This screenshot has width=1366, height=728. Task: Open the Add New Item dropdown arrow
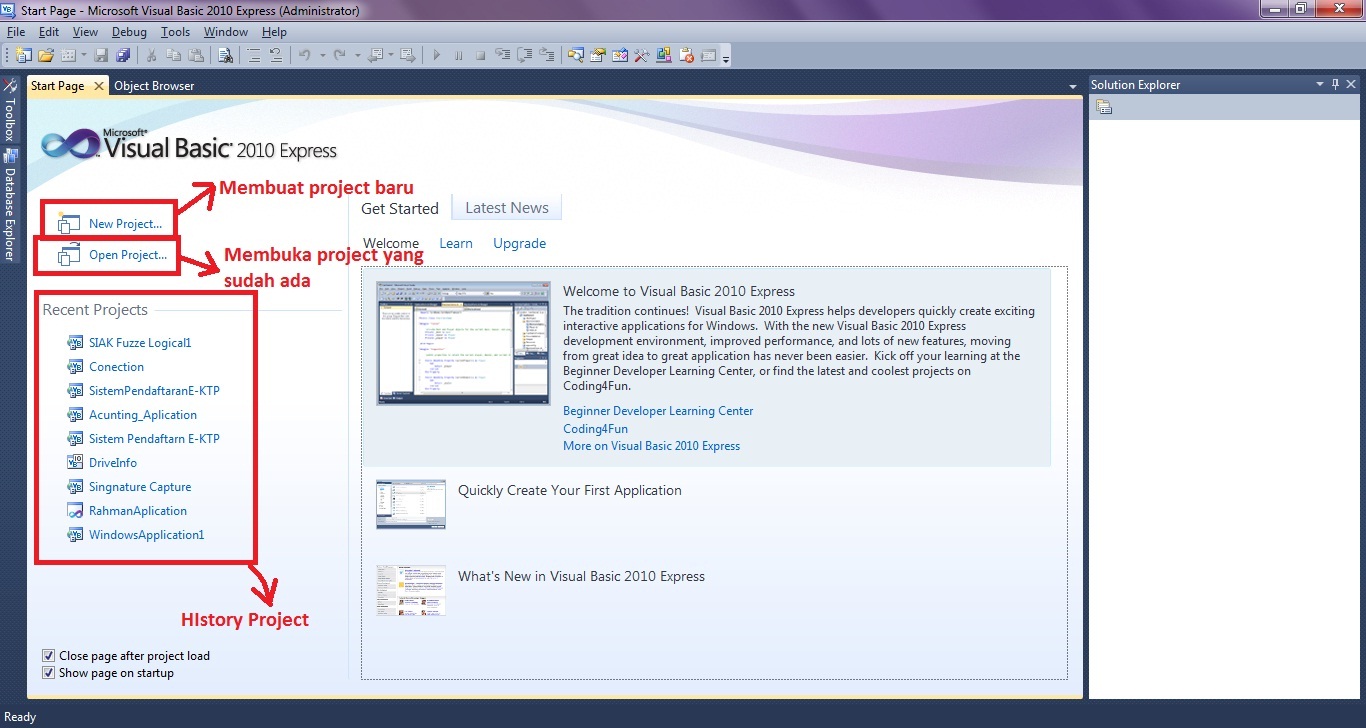84,55
